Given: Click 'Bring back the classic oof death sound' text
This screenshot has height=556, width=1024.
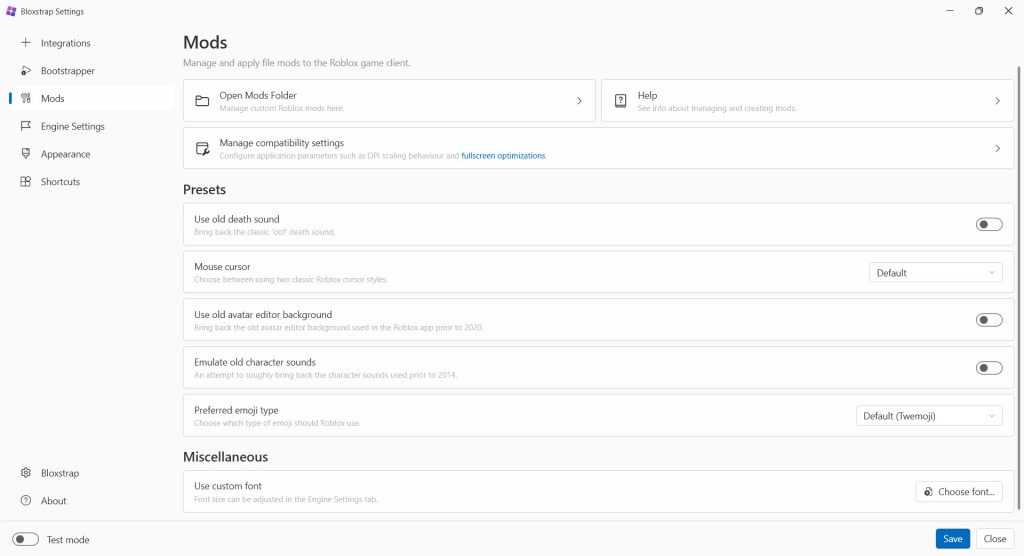Looking at the screenshot, I should [264, 232].
